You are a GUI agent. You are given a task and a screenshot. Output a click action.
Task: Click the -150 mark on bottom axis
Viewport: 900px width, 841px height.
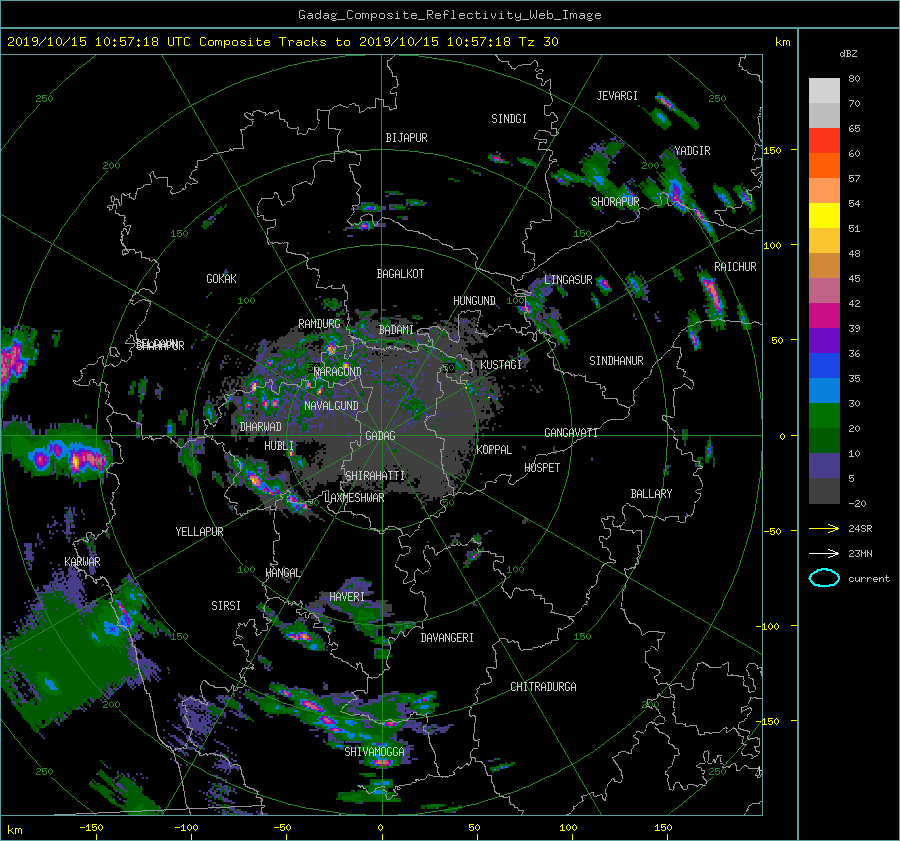pos(91,827)
